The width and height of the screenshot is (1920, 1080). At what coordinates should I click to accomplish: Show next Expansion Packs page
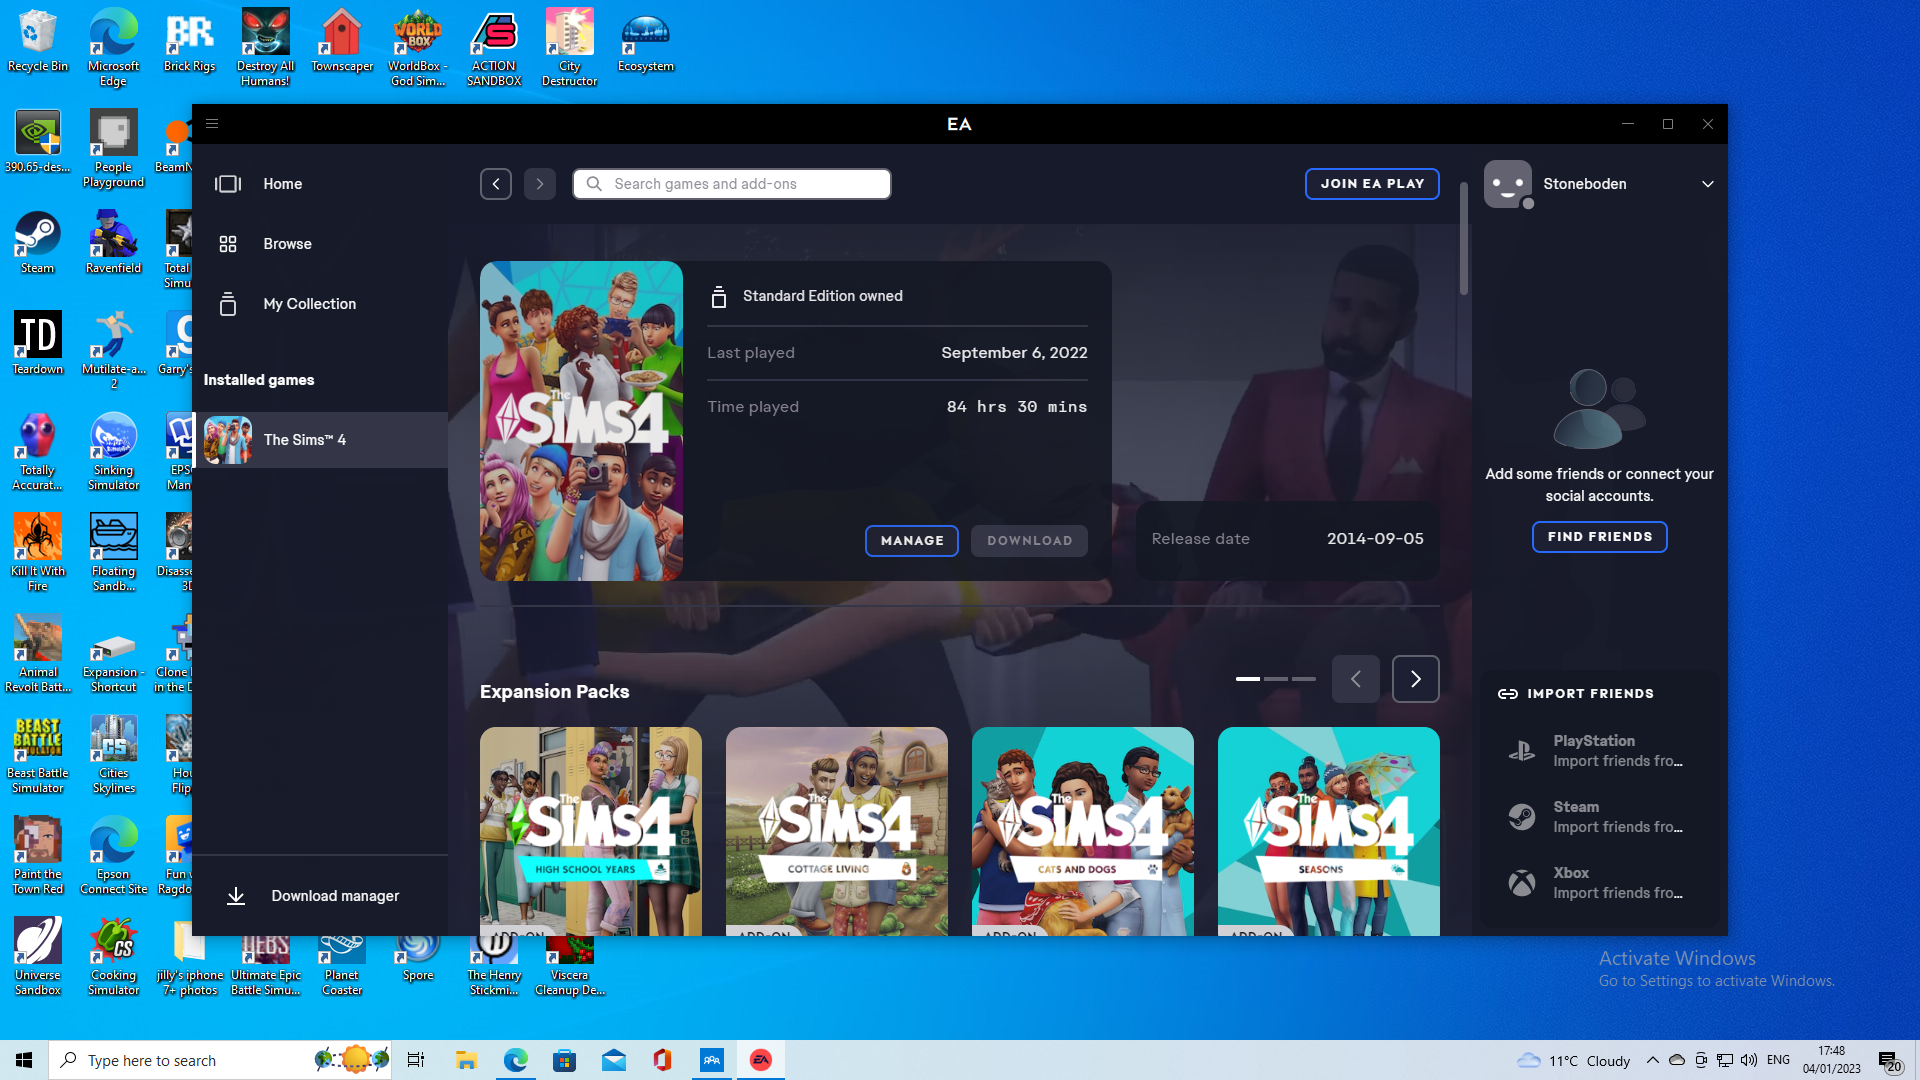1416,679
